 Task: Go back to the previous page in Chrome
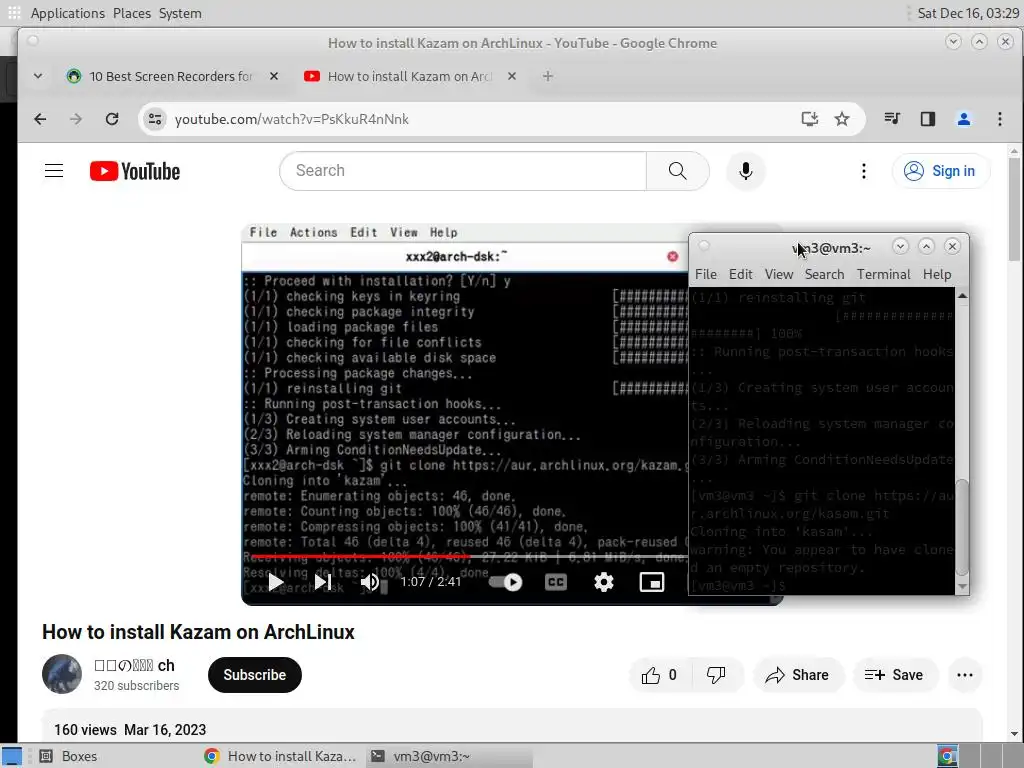click(40, 119)
